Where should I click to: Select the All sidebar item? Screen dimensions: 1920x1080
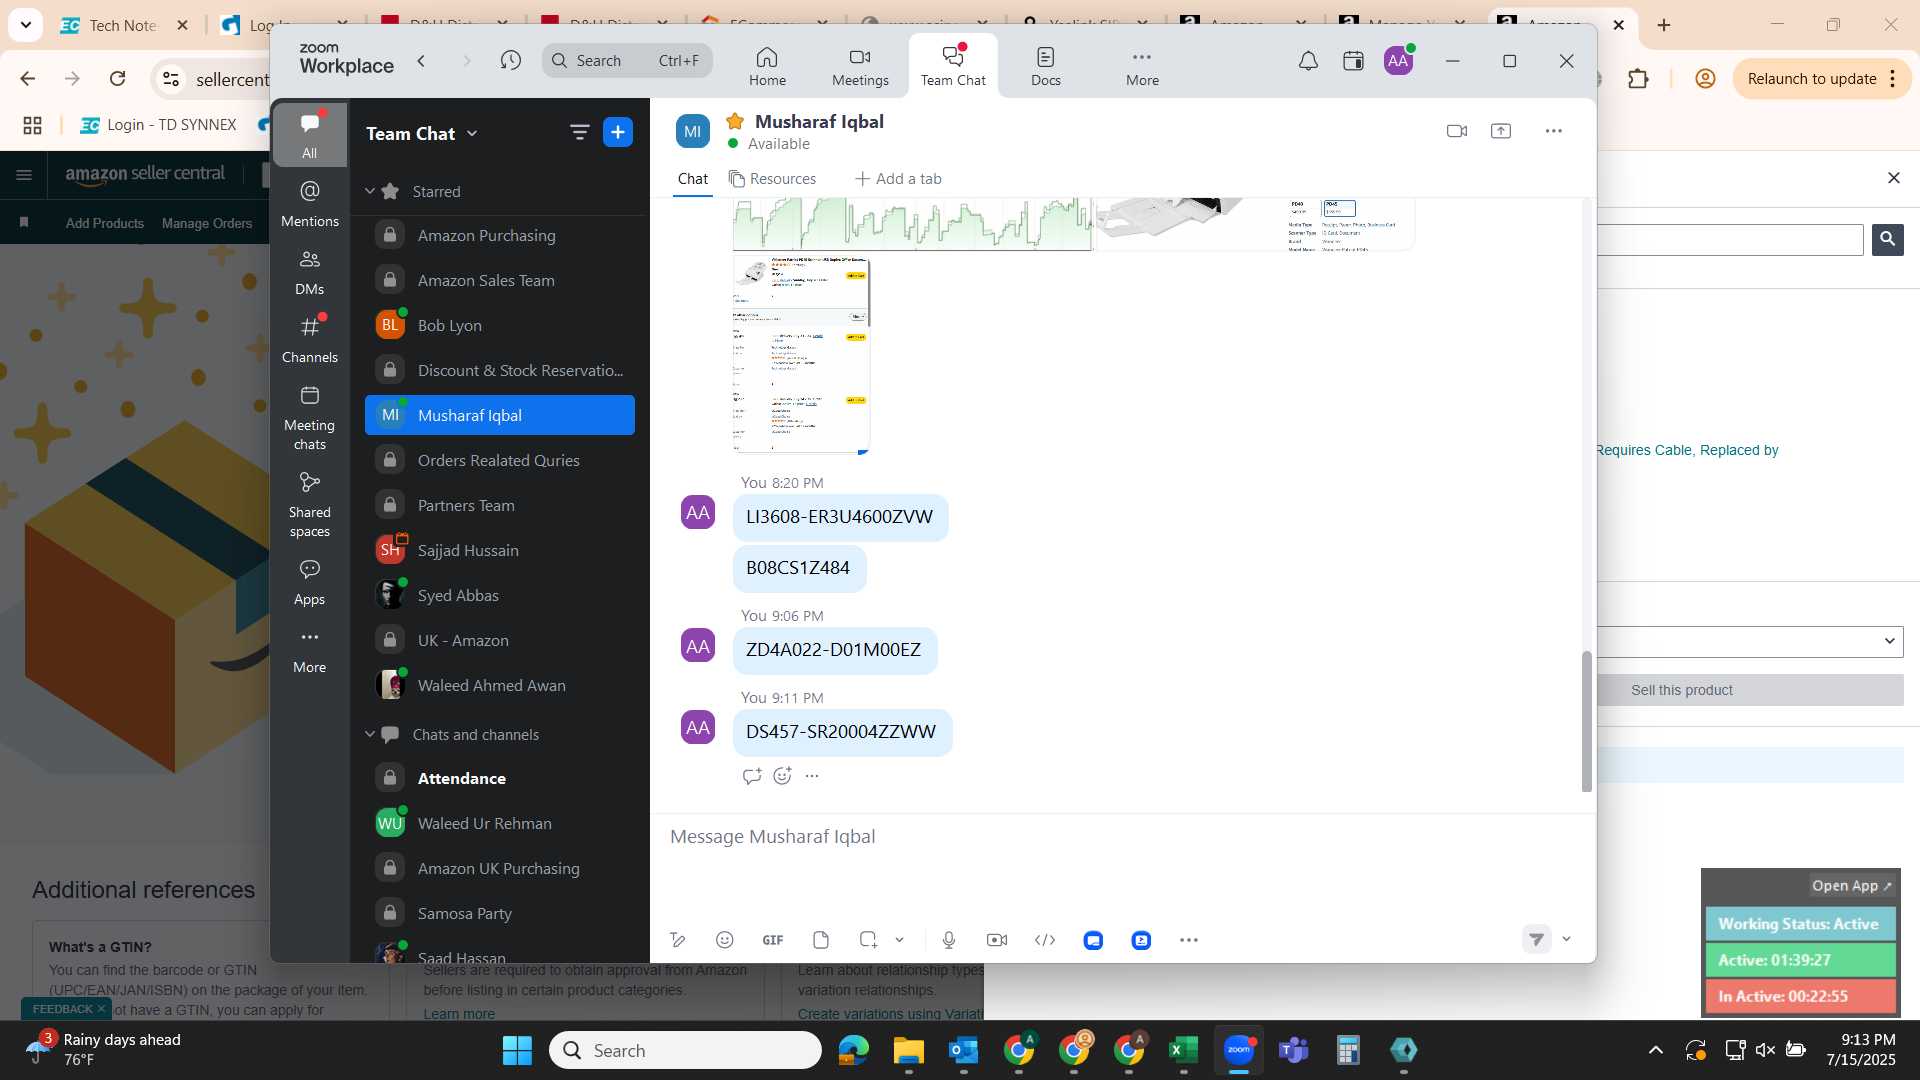(x=310, y=134)
